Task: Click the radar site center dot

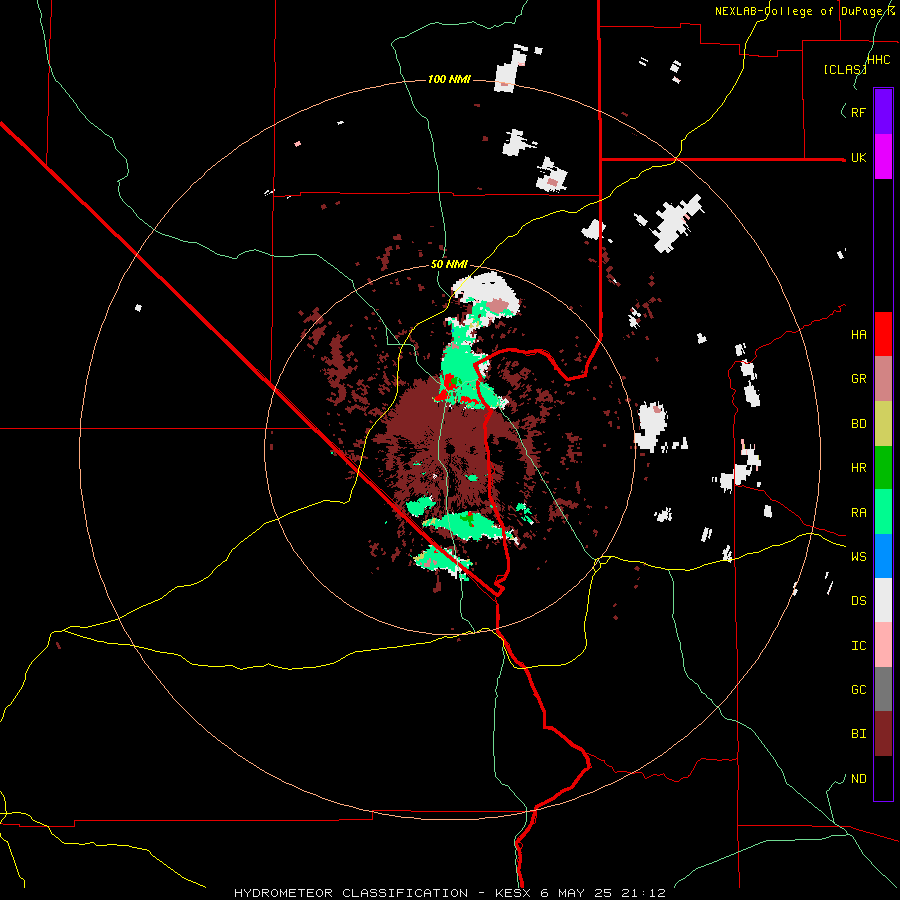Action: (451, 449)
